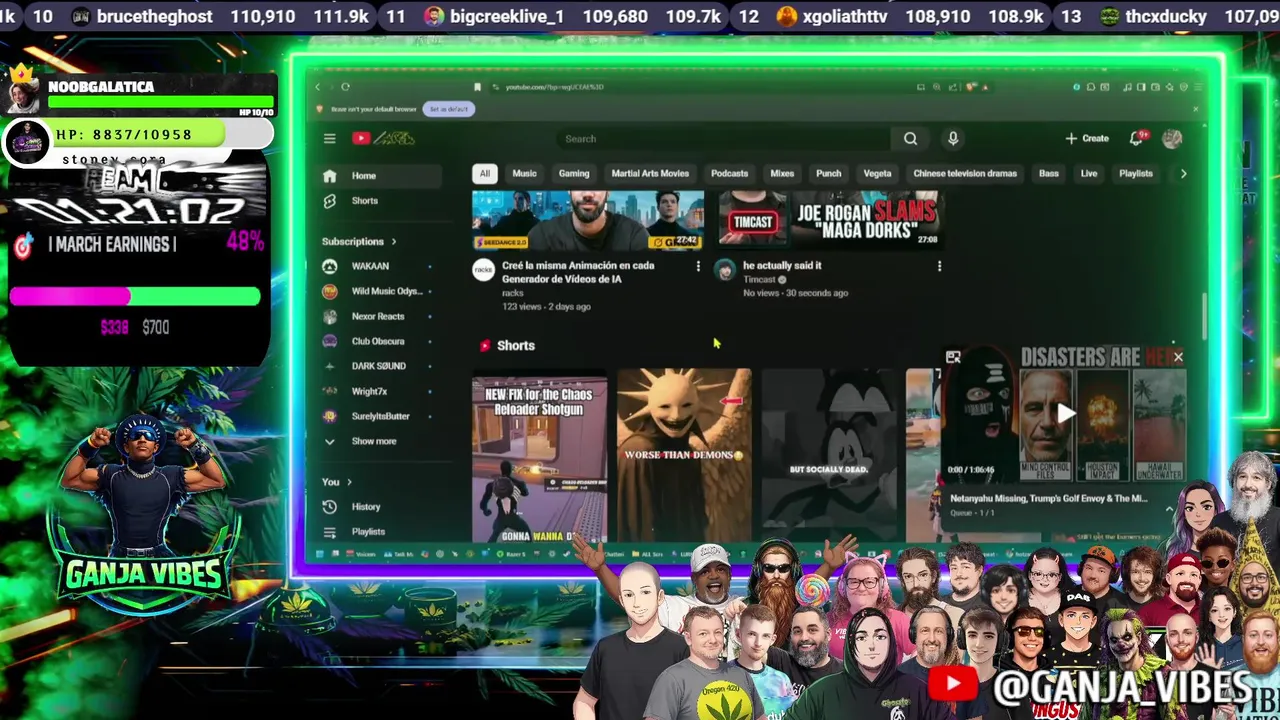This screenshot has height=720, width=1280.
Task: Expand the miniplayer to full view
Action: pyautogui.click(x=953, y=357)
